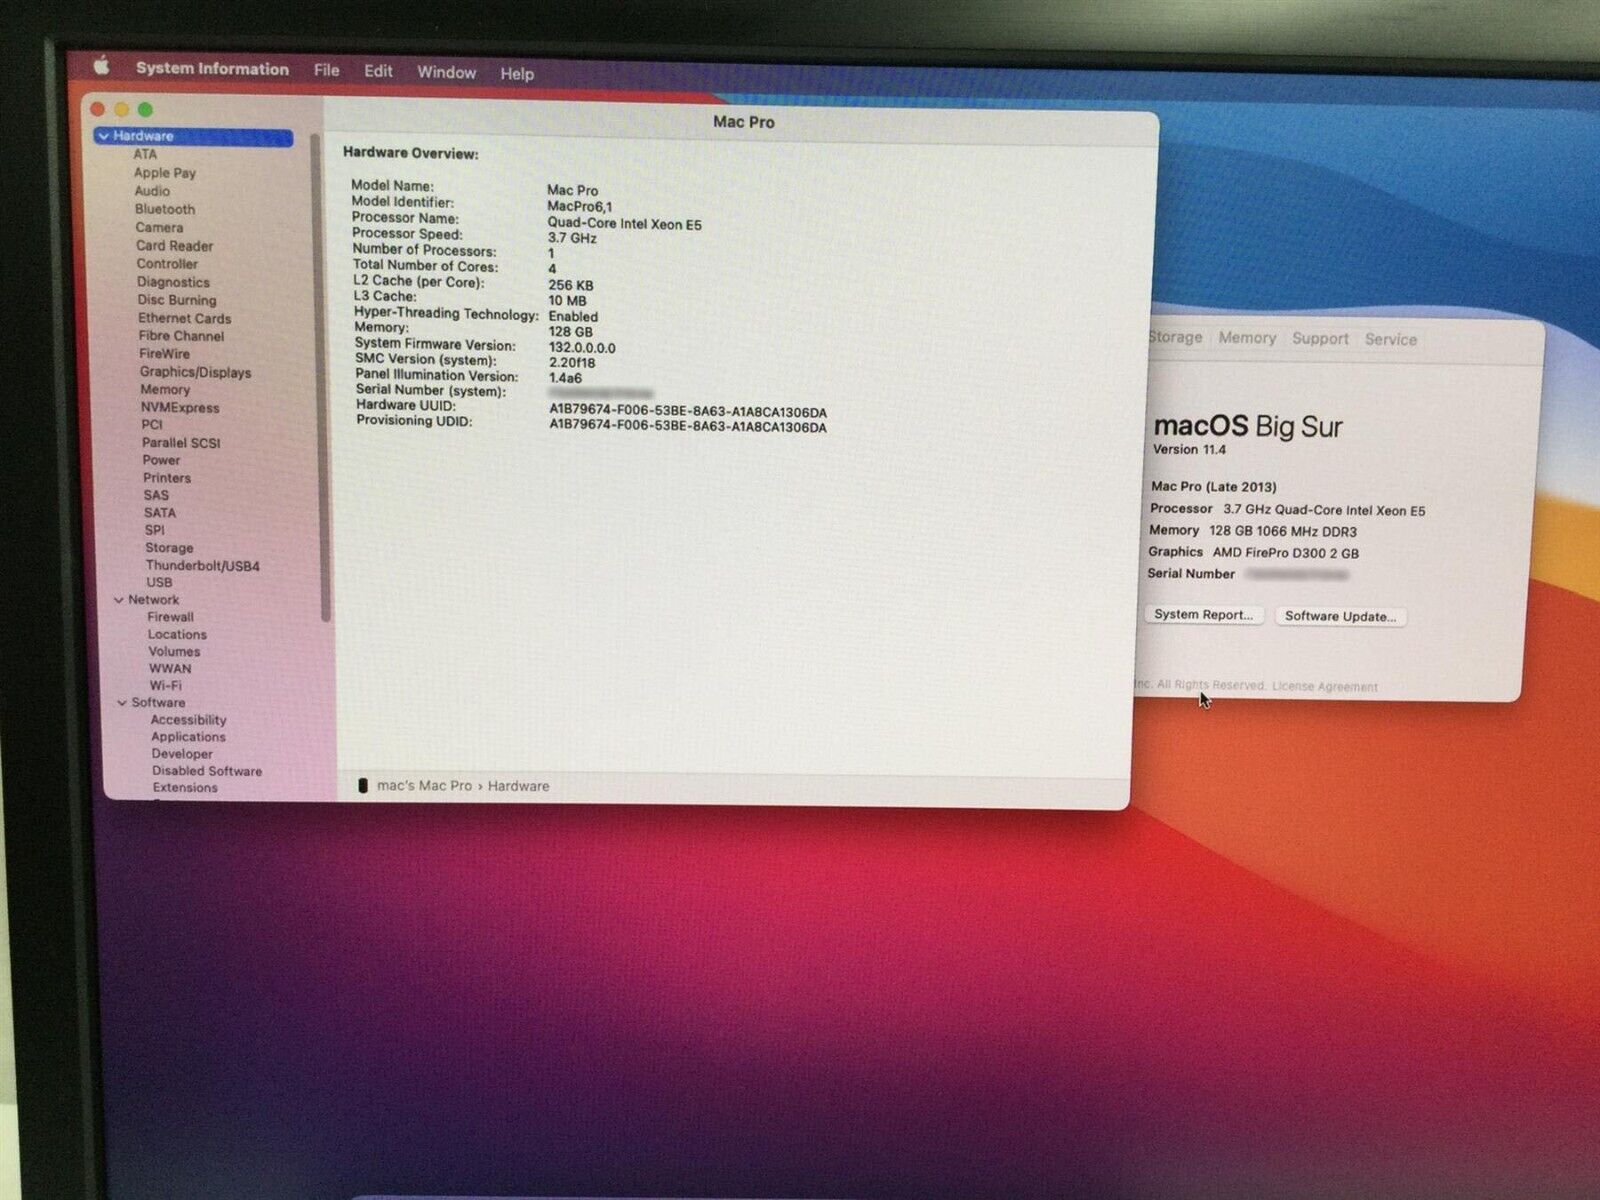Select Disc Burning in the sidebar
1600x1200 pixels.
(x=177, y=299)
